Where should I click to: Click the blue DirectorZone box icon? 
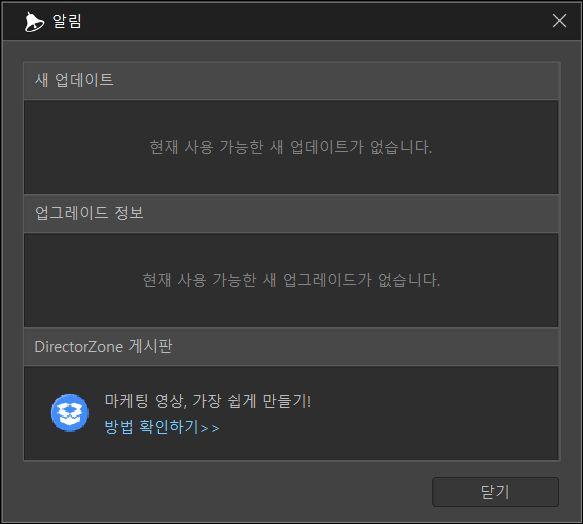click(x=70, y=413)
